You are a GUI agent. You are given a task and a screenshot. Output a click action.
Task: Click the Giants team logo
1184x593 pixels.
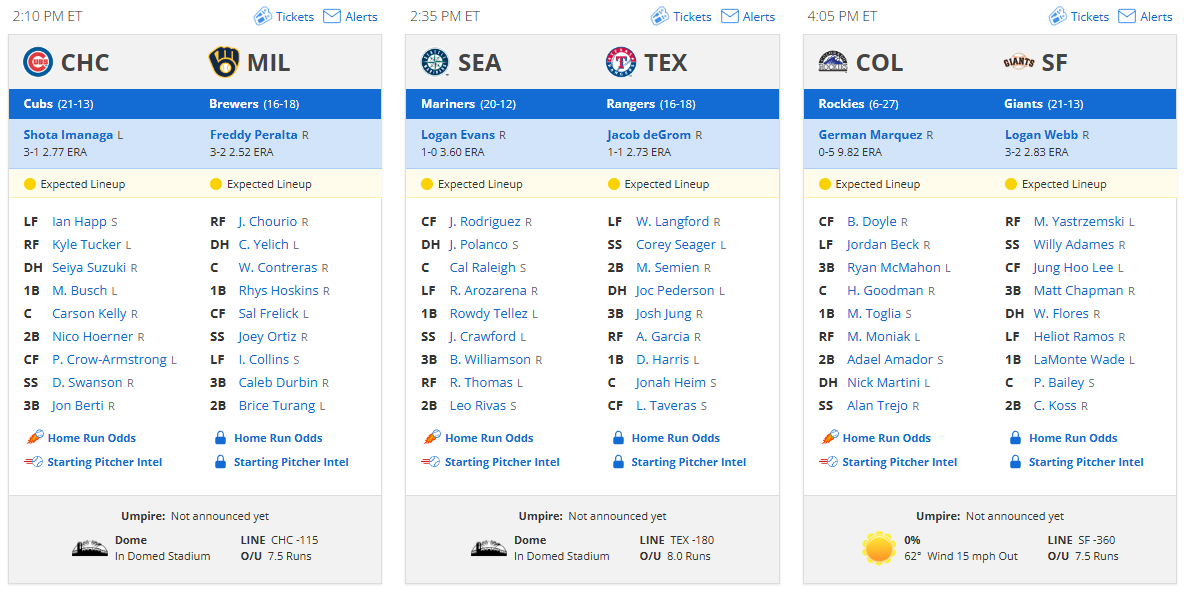tap(1019, 62)
